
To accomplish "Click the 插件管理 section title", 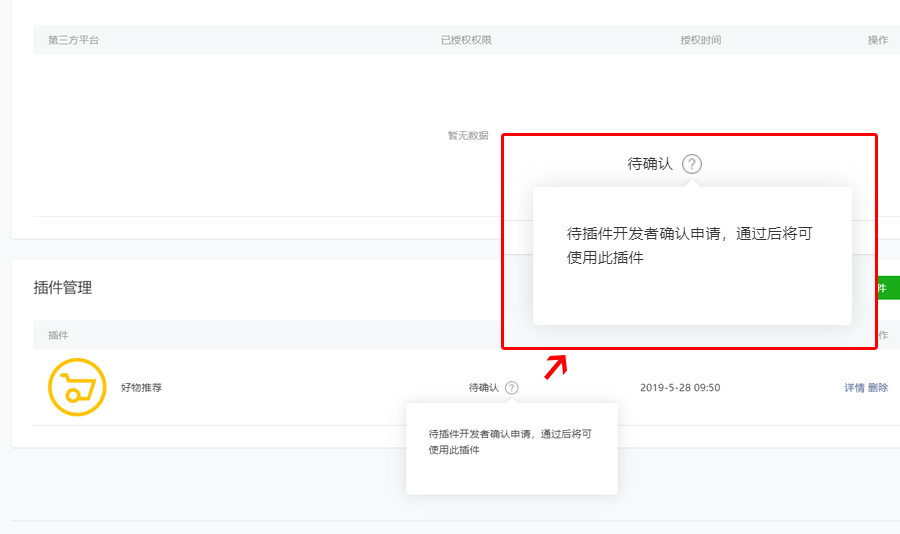I will tap(63, 288).
